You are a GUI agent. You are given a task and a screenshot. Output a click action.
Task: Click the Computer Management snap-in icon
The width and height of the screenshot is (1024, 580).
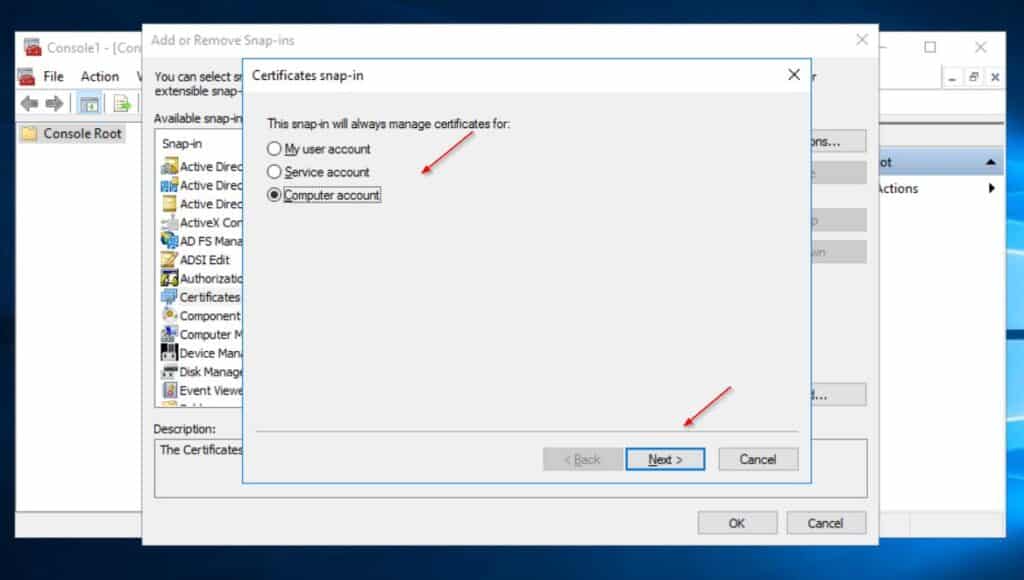point(169,334)
